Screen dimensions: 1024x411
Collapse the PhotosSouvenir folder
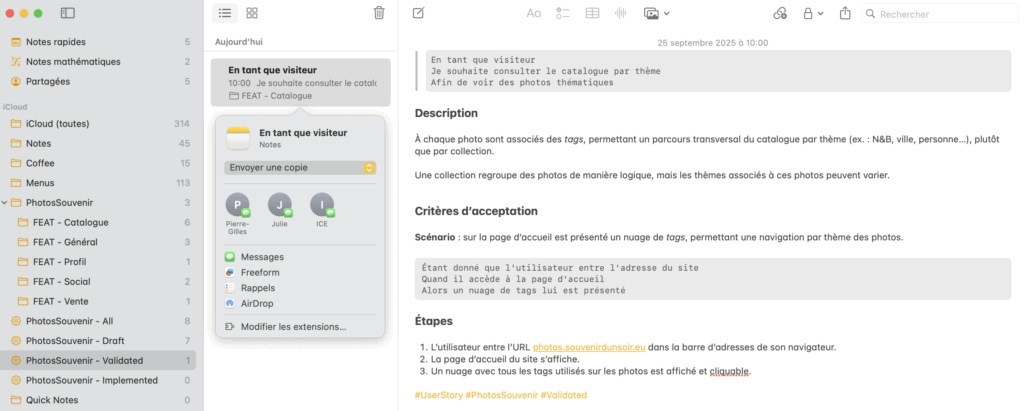click(x=5, y=203)
